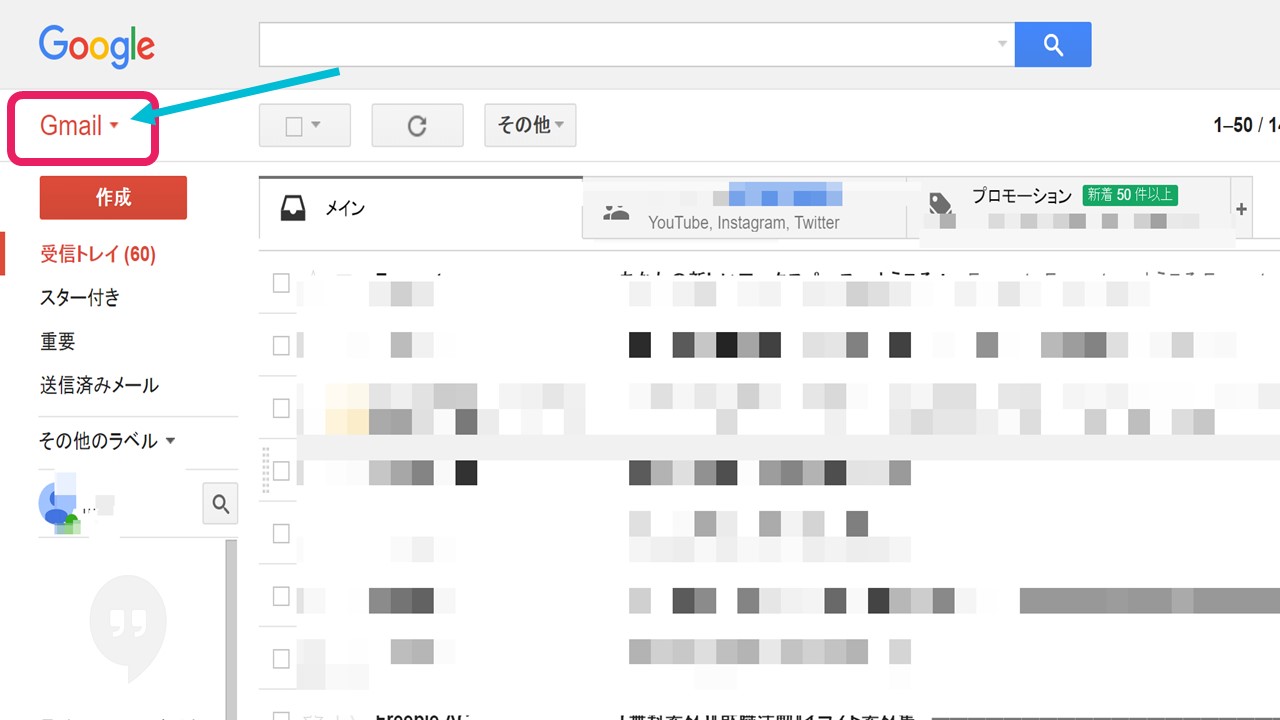Refresh the inbox with reload icon
Image resolution: width=1280 pixels, height=720 pixels.
coord(417,126)
